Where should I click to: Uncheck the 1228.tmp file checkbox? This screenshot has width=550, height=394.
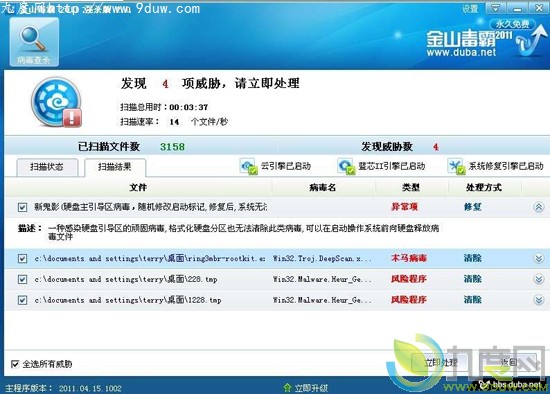pos(22,300)
